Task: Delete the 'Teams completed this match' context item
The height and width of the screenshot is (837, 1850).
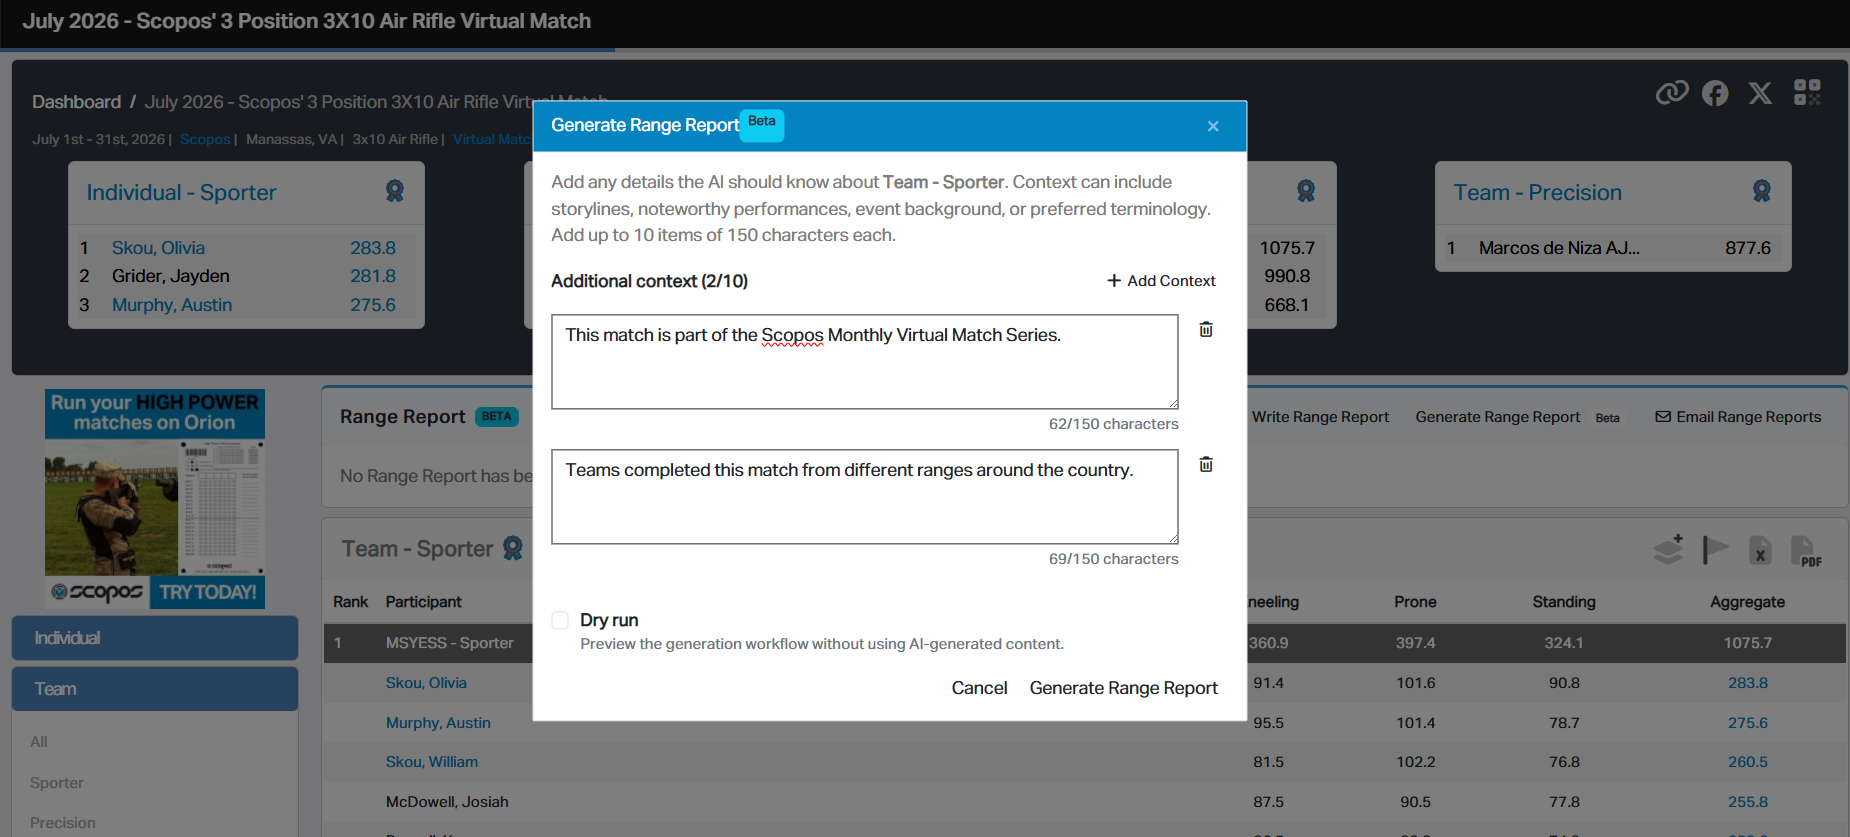Action: 1206,464
